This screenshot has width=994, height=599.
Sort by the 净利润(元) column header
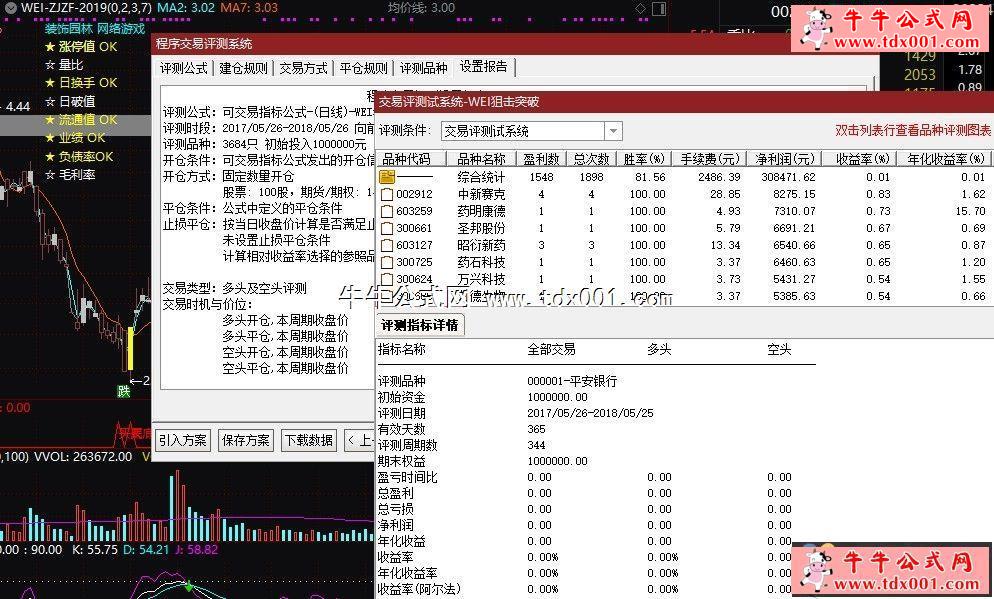click(785, 159)
